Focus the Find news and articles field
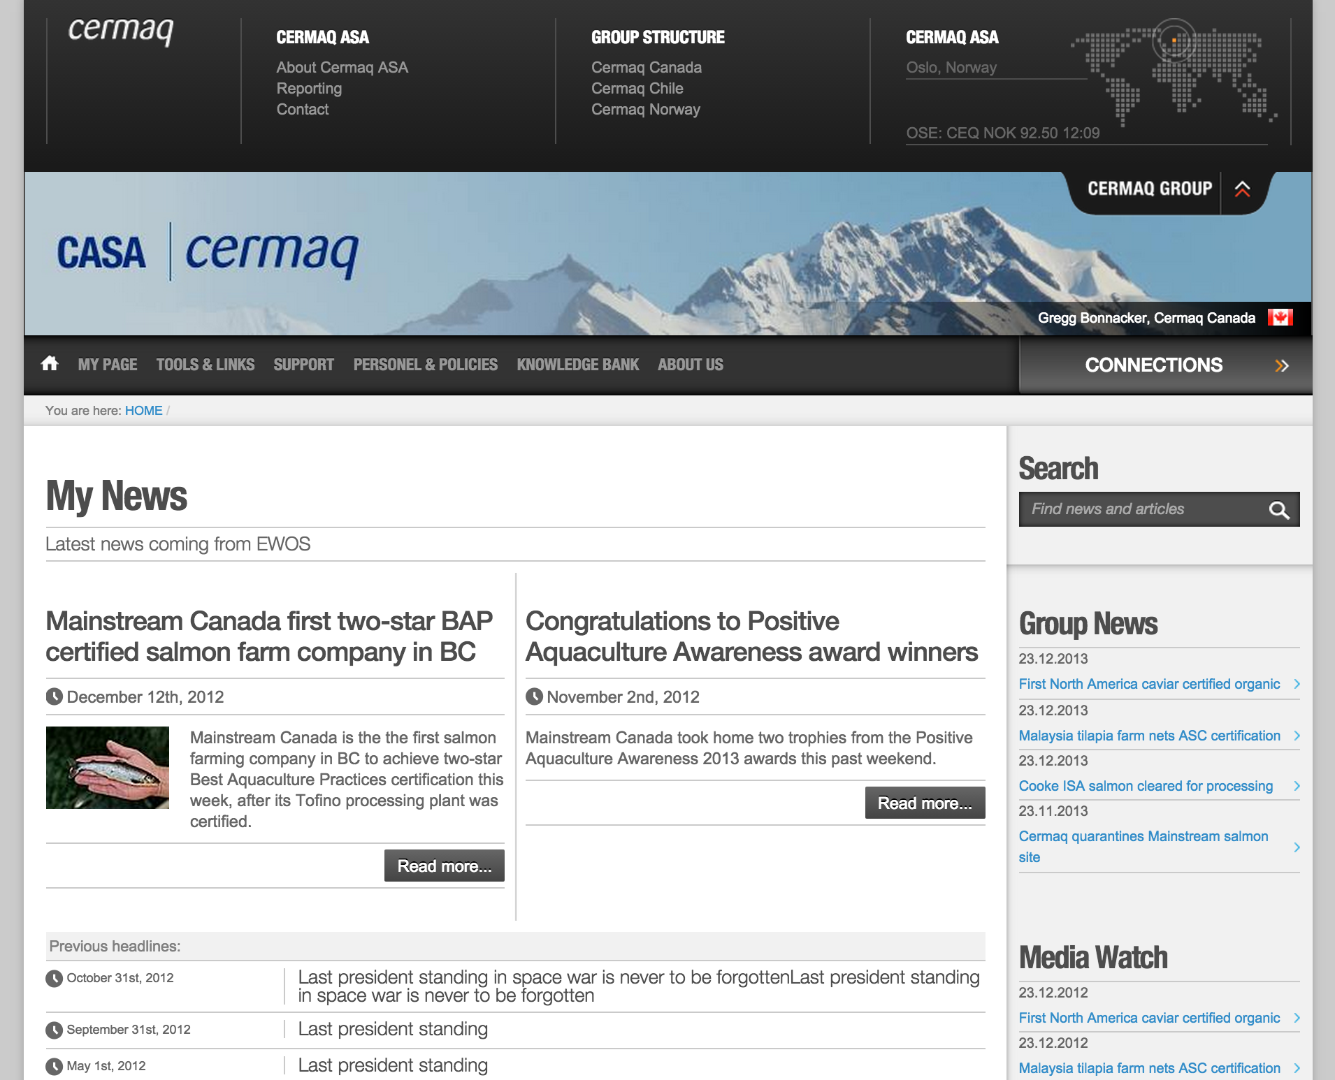This screenshot has width=1335, height=1080. point(1140,510)
